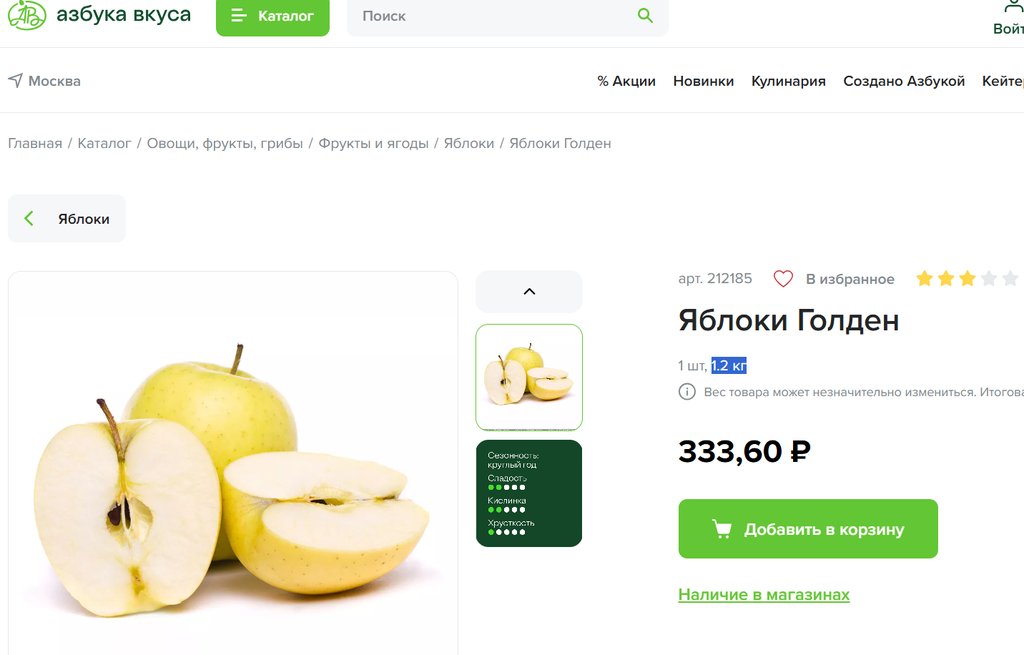1024x655 pixels.
Task: Click Добавить в корзину button
Action: [808, 529]
